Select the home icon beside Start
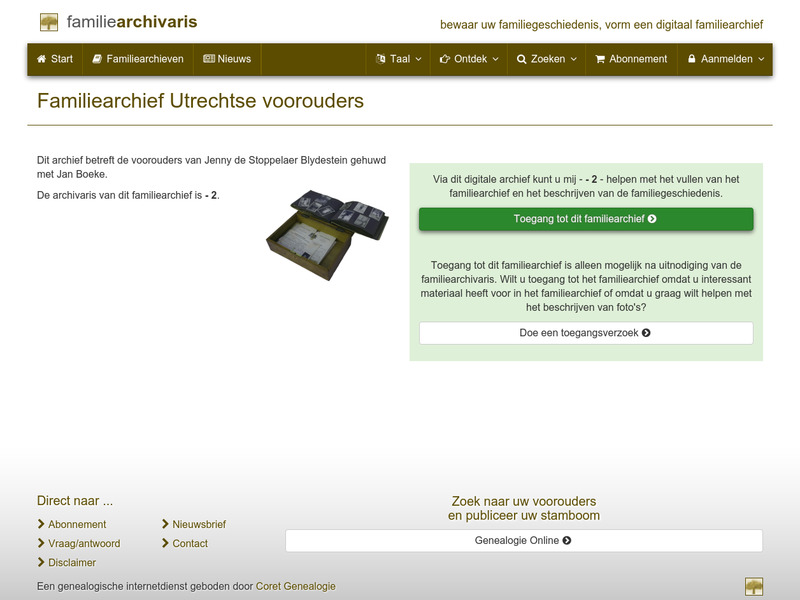The height and width of the screenshot is (600, 800). pos(40,59)
